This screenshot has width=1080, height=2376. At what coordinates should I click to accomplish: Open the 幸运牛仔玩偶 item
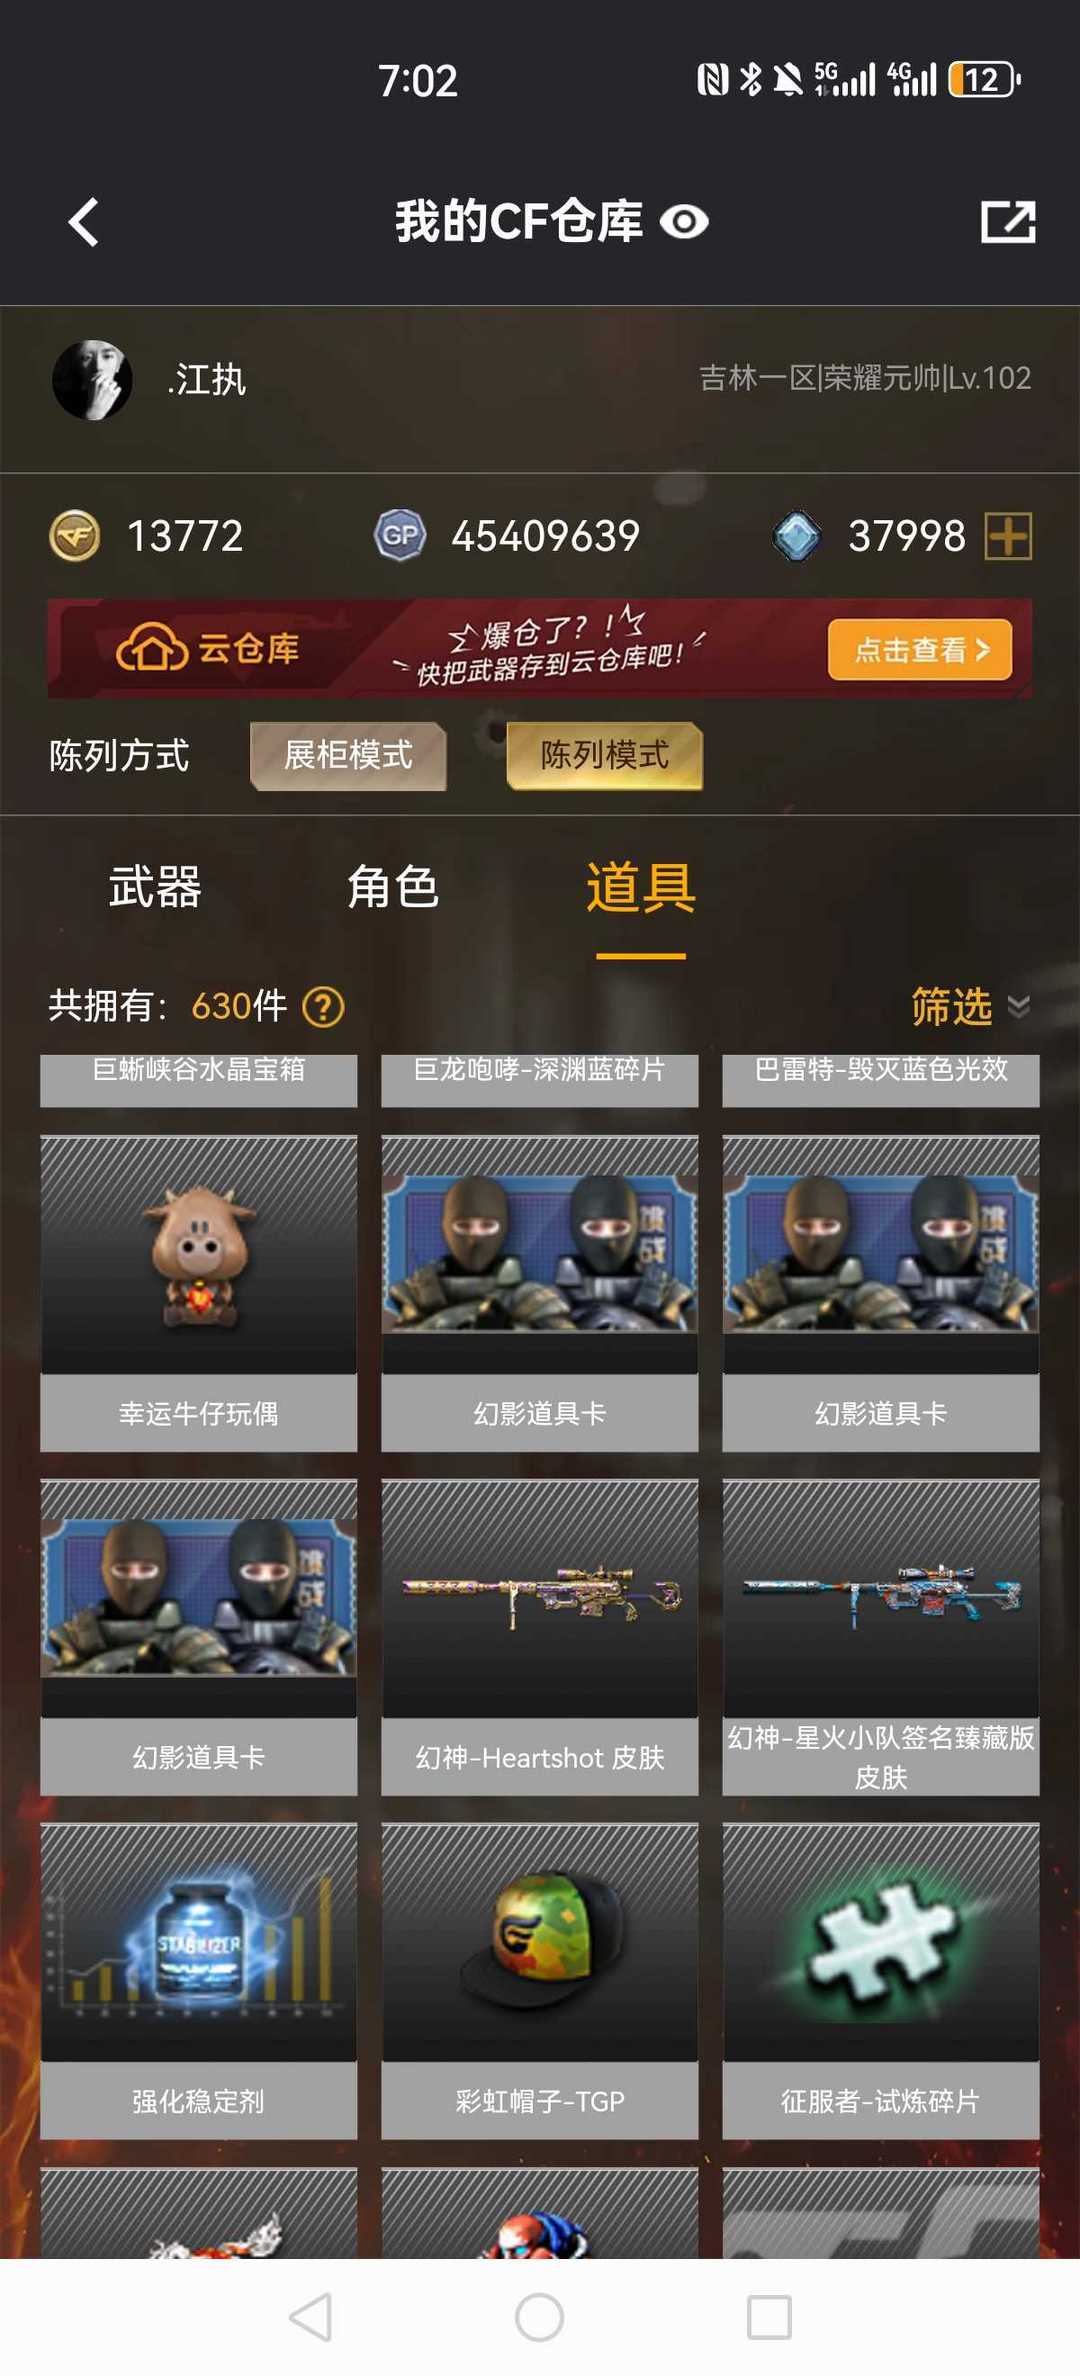[199, 1293]
